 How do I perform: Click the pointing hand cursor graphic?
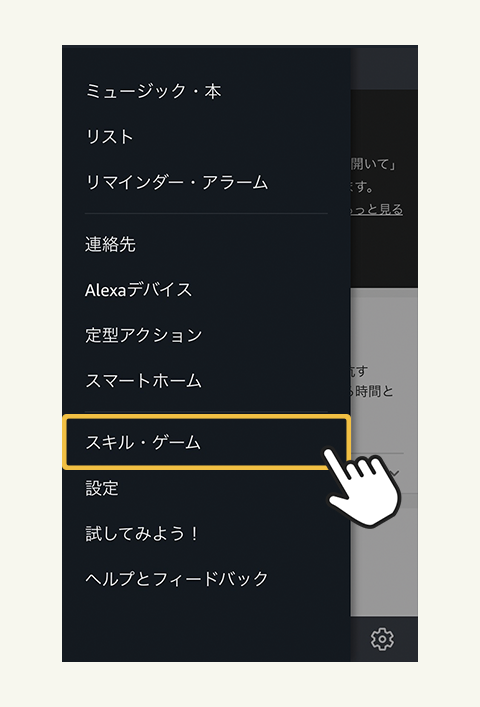pyautogui.click(x=362, y=487)
